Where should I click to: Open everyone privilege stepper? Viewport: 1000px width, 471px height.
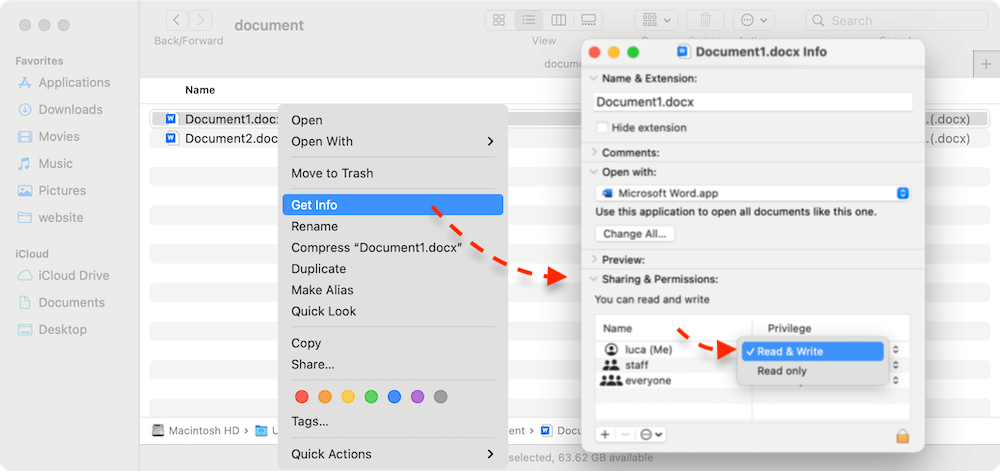click(x=895, y=380)
